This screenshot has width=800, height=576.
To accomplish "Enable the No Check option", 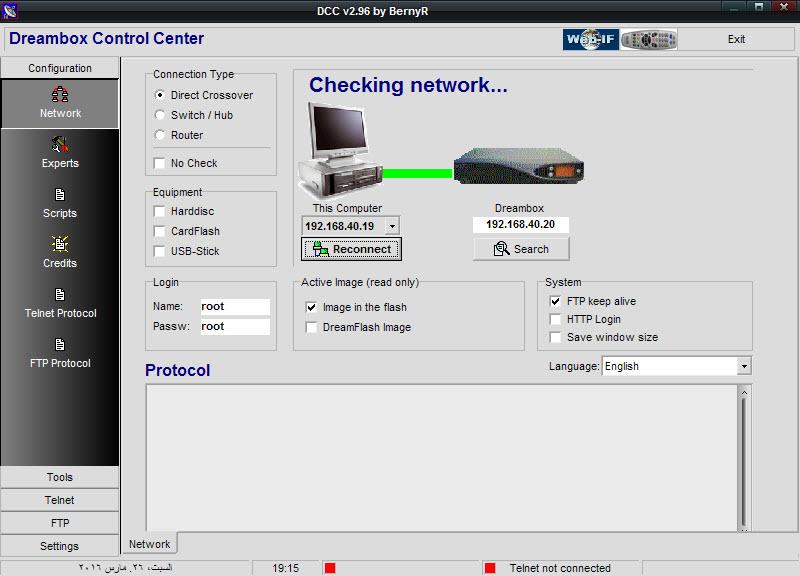I will tap(160, 163).
